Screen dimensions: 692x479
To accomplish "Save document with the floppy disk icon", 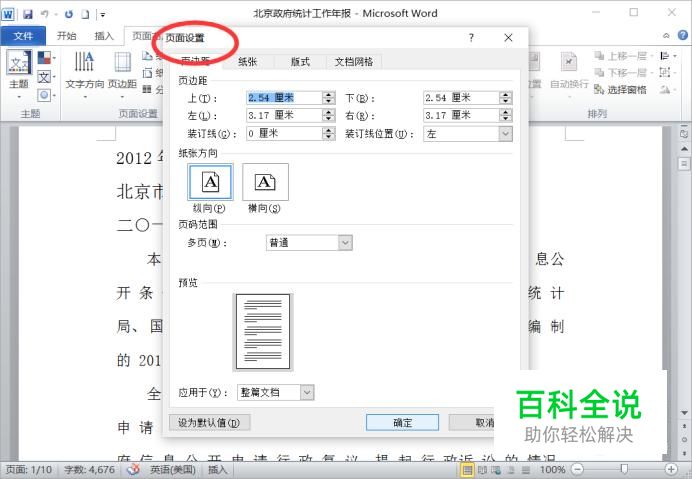I will (28, 14).
